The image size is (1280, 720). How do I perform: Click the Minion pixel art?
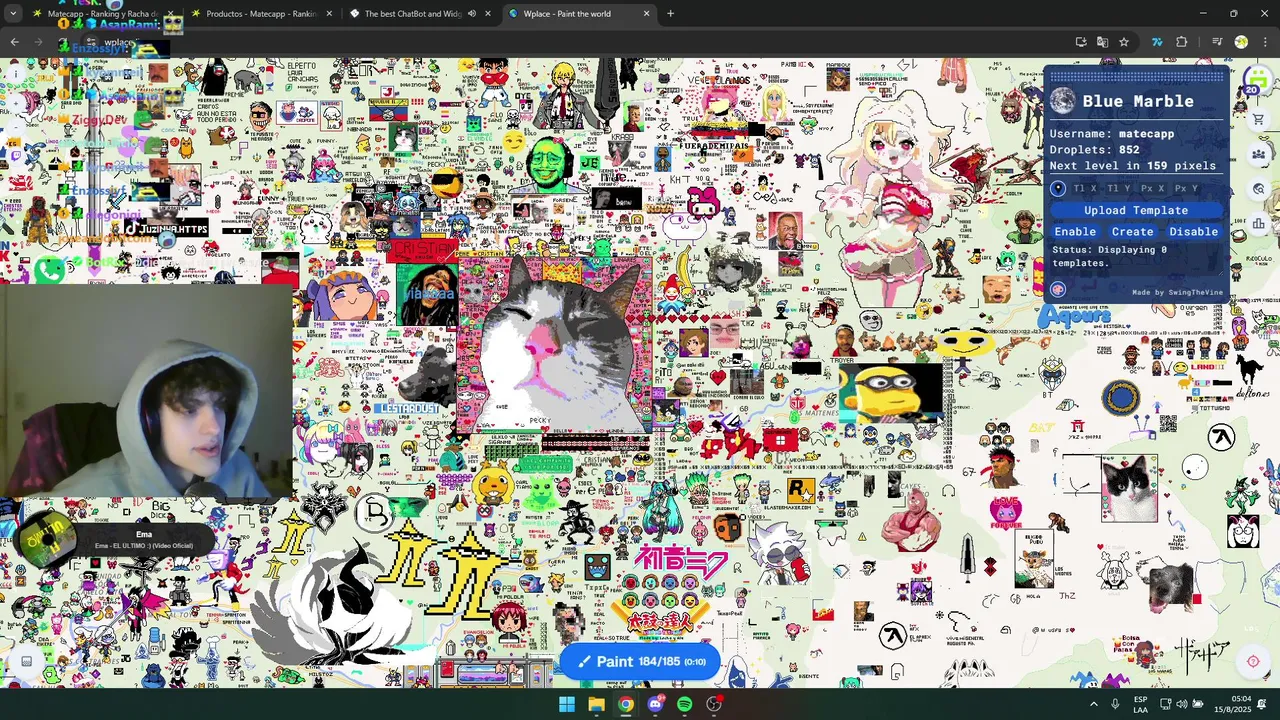click(890, 391)
